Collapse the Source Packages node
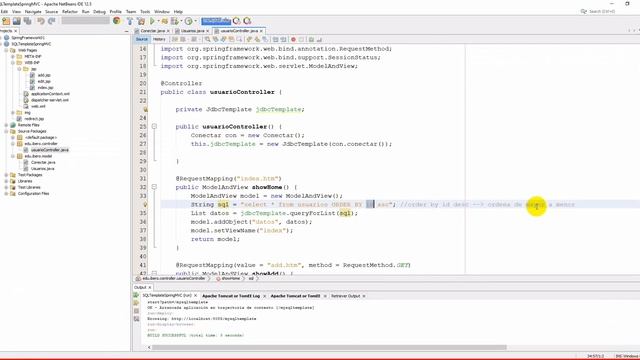The height and width of the screenshot is (360, 640). point(6,131)
